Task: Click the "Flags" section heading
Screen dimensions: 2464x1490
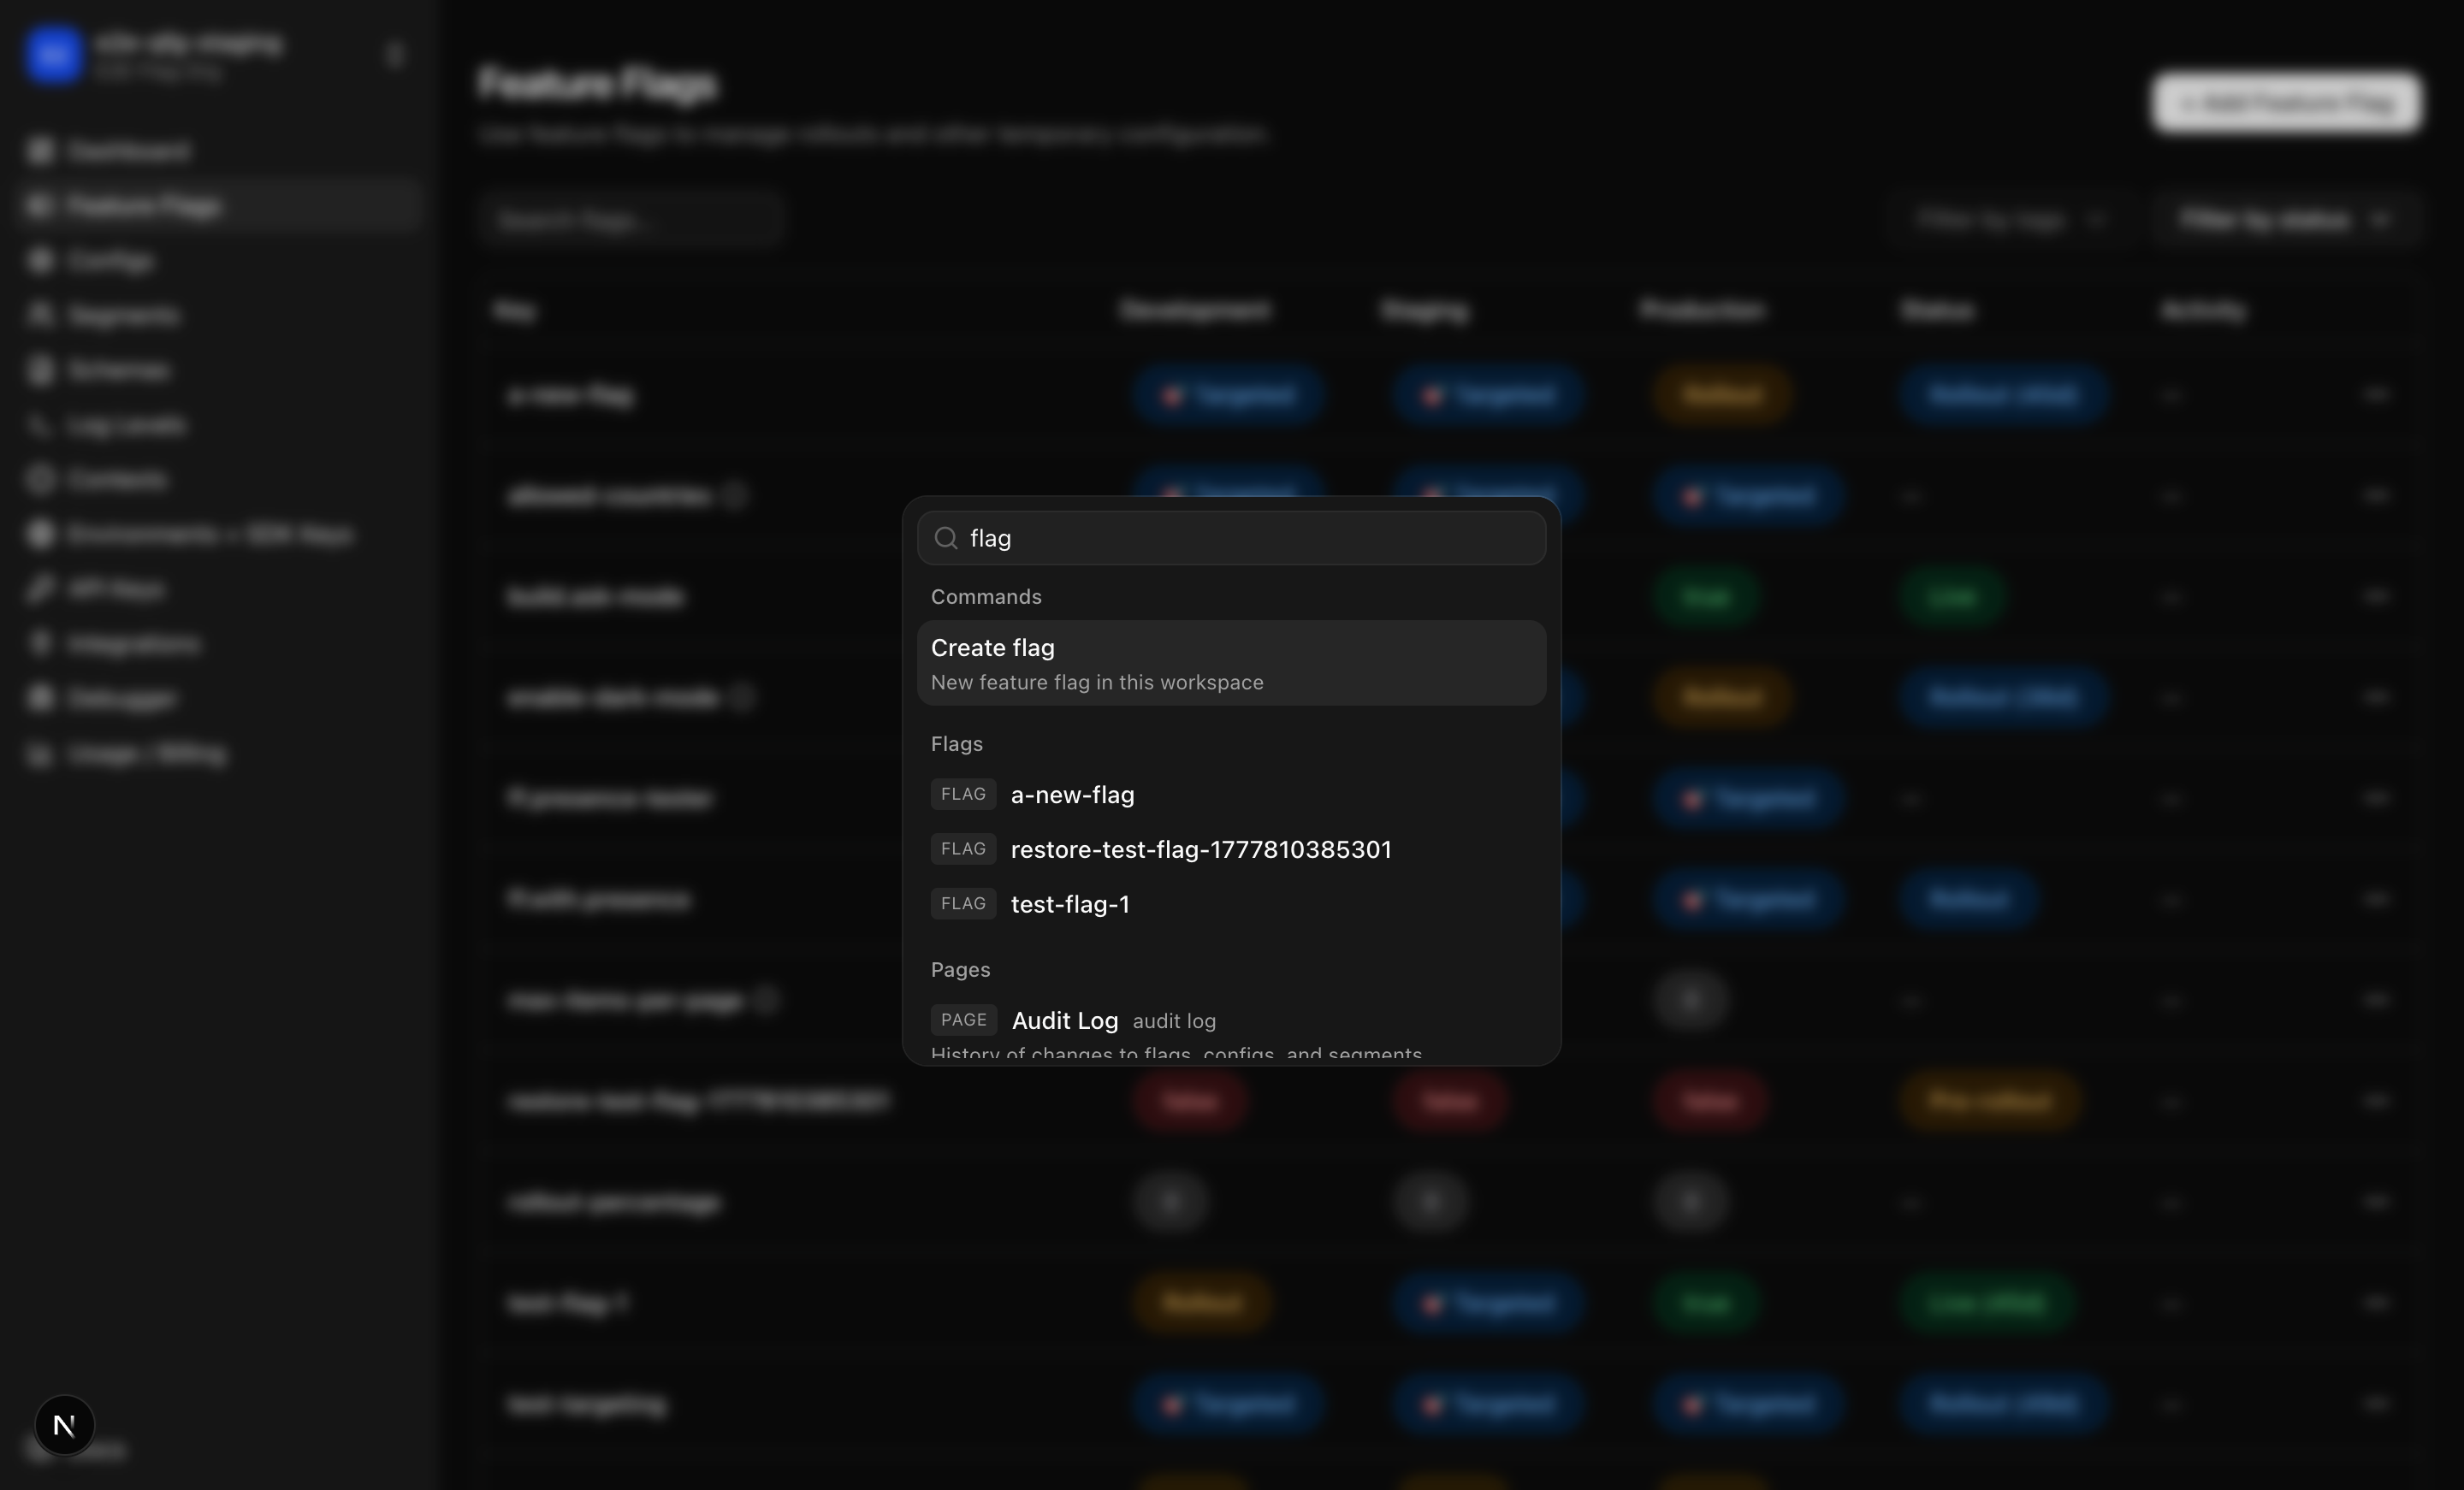Action: coord(957,744)
